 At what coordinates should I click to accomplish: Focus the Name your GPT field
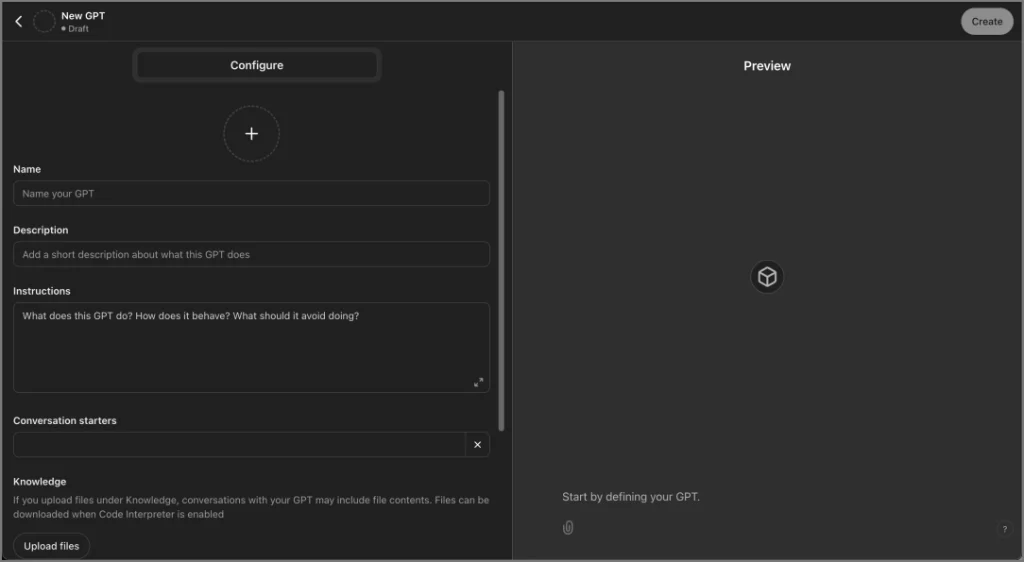pyautogui.click(x=251, y=194)
